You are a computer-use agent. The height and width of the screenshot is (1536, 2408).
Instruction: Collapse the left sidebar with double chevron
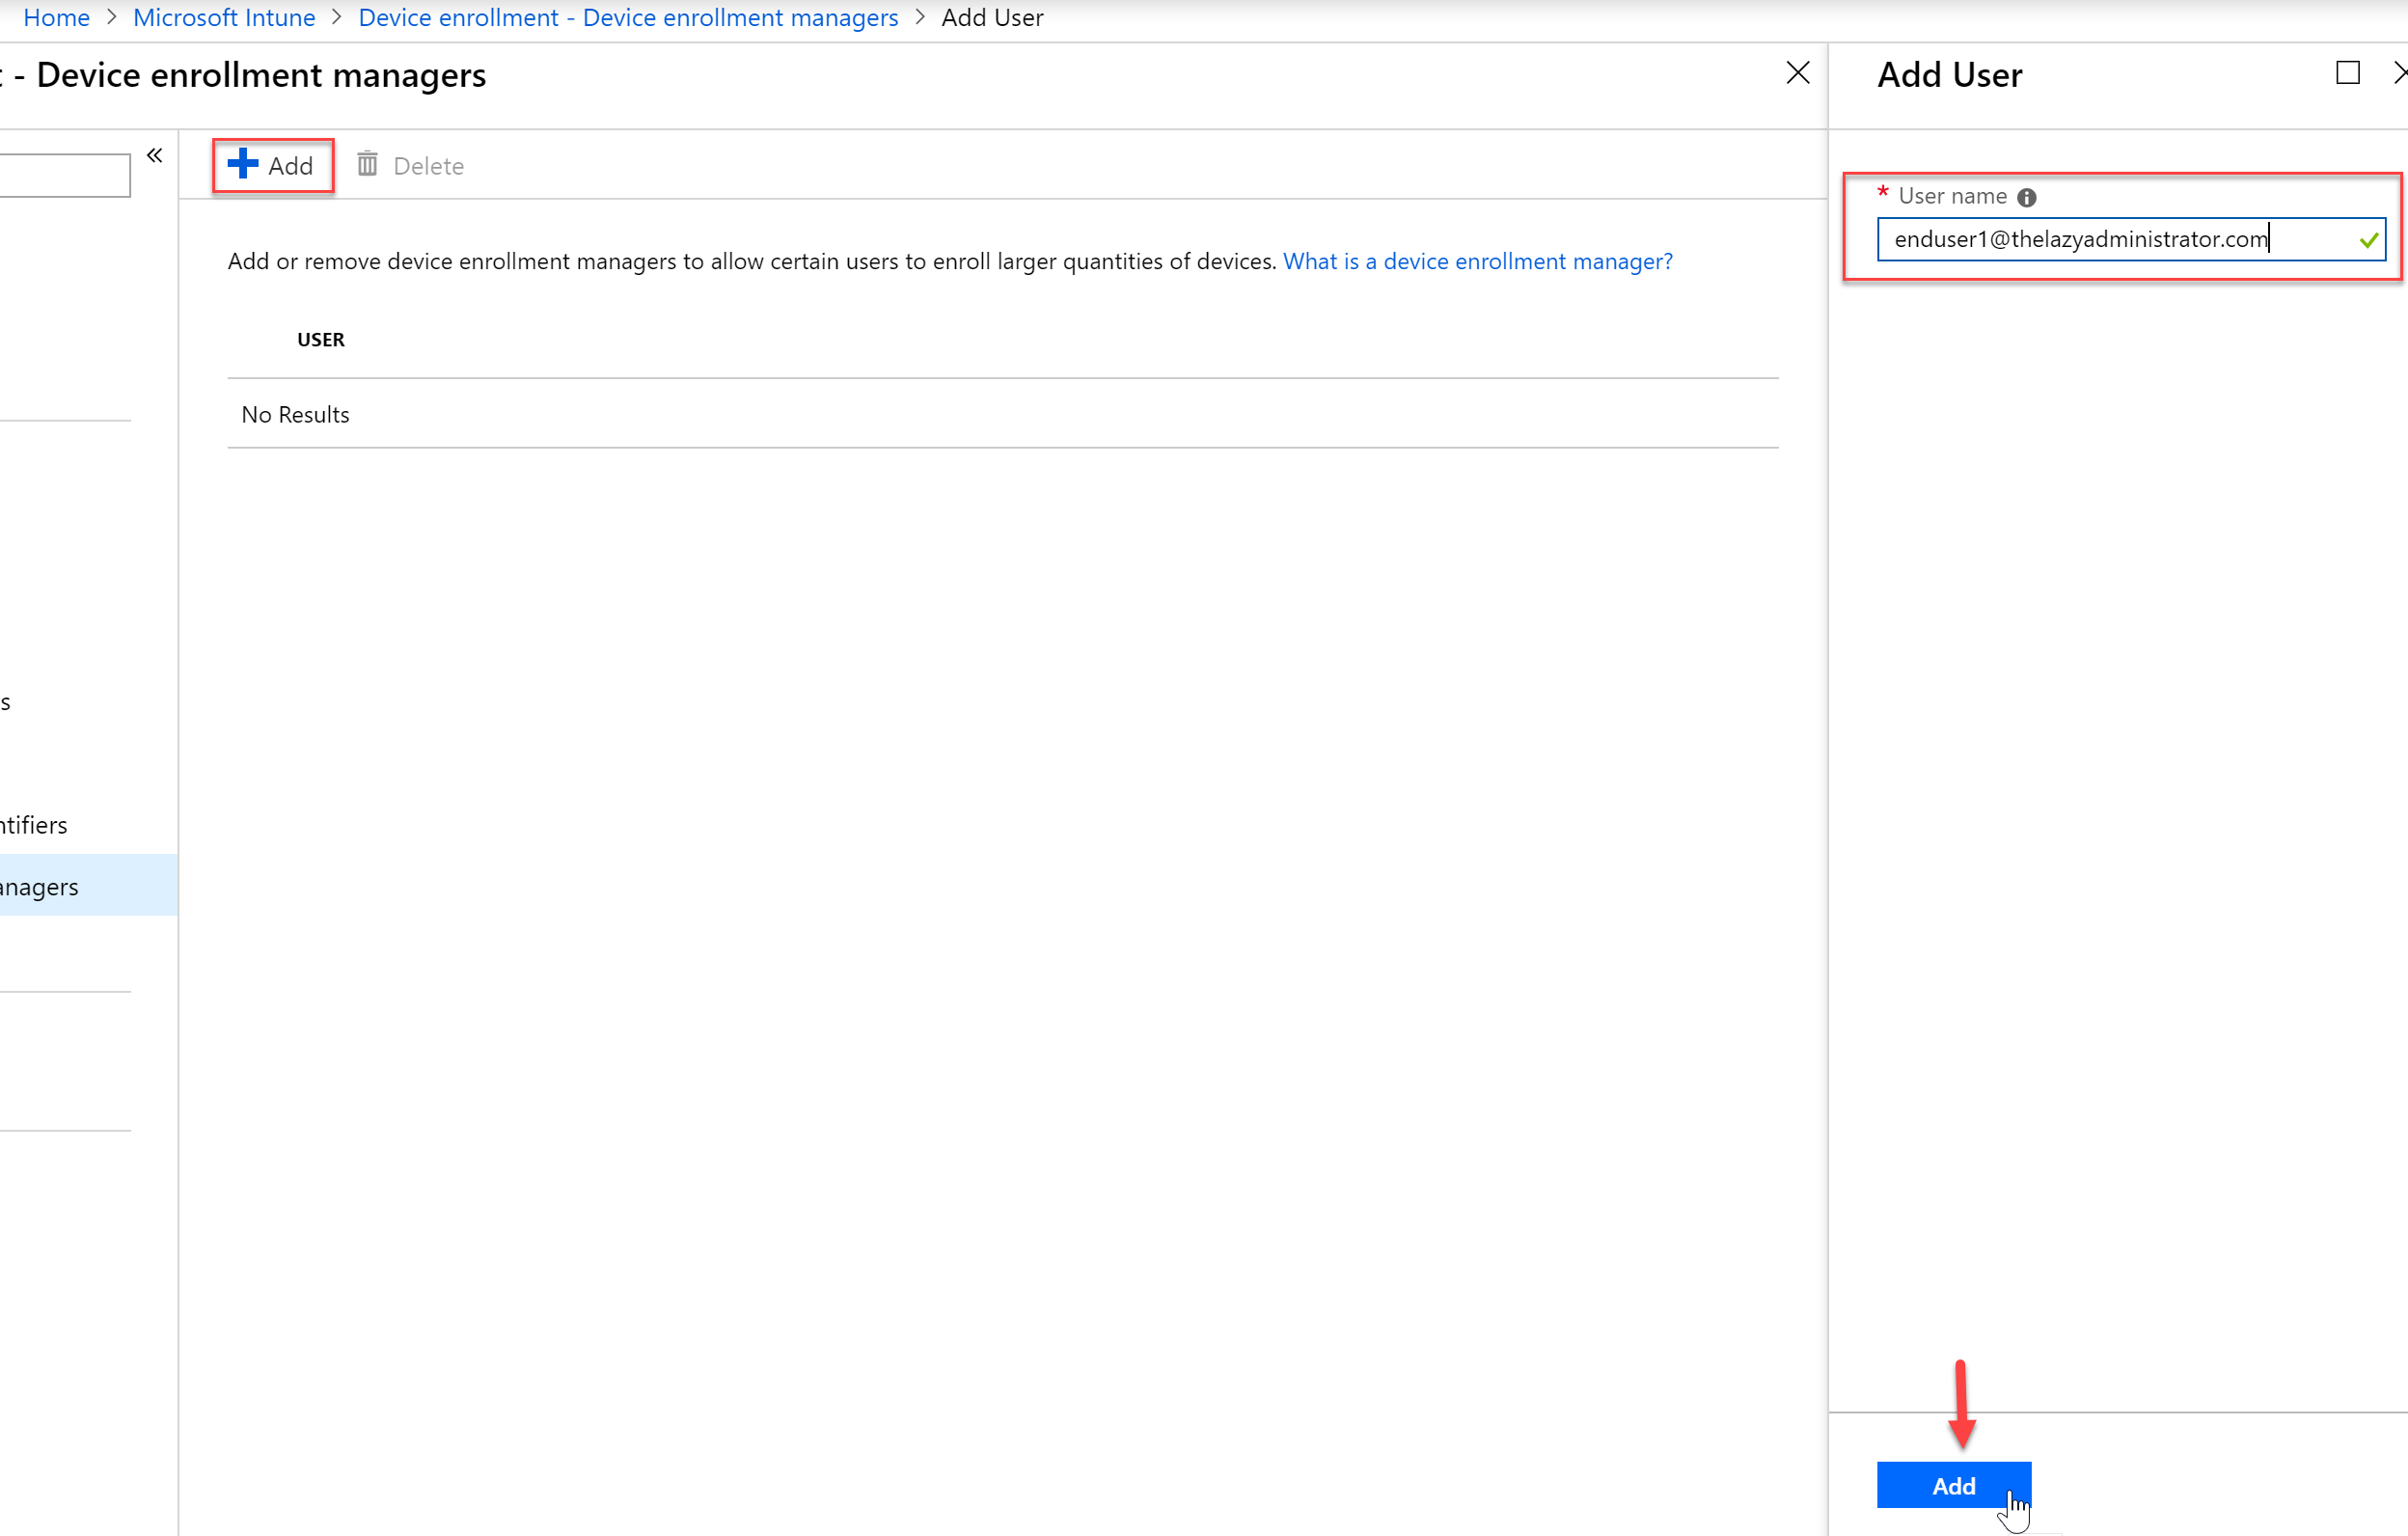point(154,155)
